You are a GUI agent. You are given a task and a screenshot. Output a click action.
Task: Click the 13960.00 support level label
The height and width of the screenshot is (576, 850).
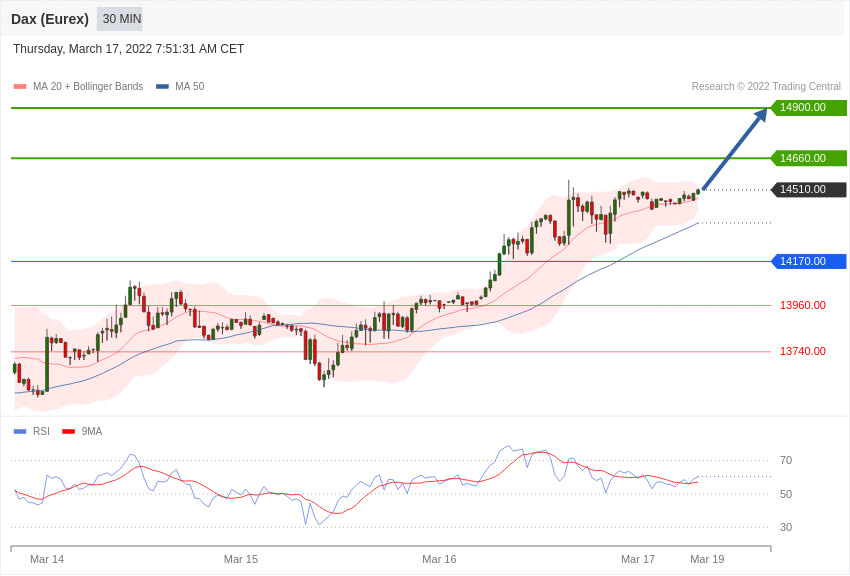pos(803,305)
